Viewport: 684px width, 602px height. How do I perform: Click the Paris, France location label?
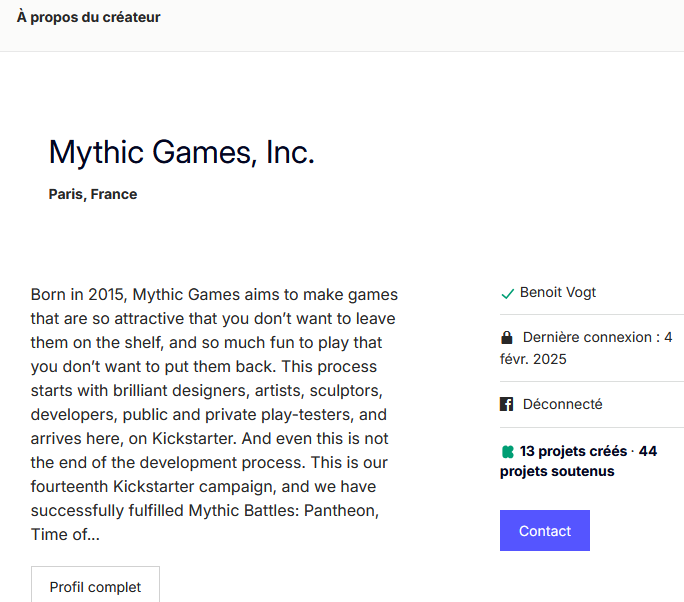(x=93, y=194)
